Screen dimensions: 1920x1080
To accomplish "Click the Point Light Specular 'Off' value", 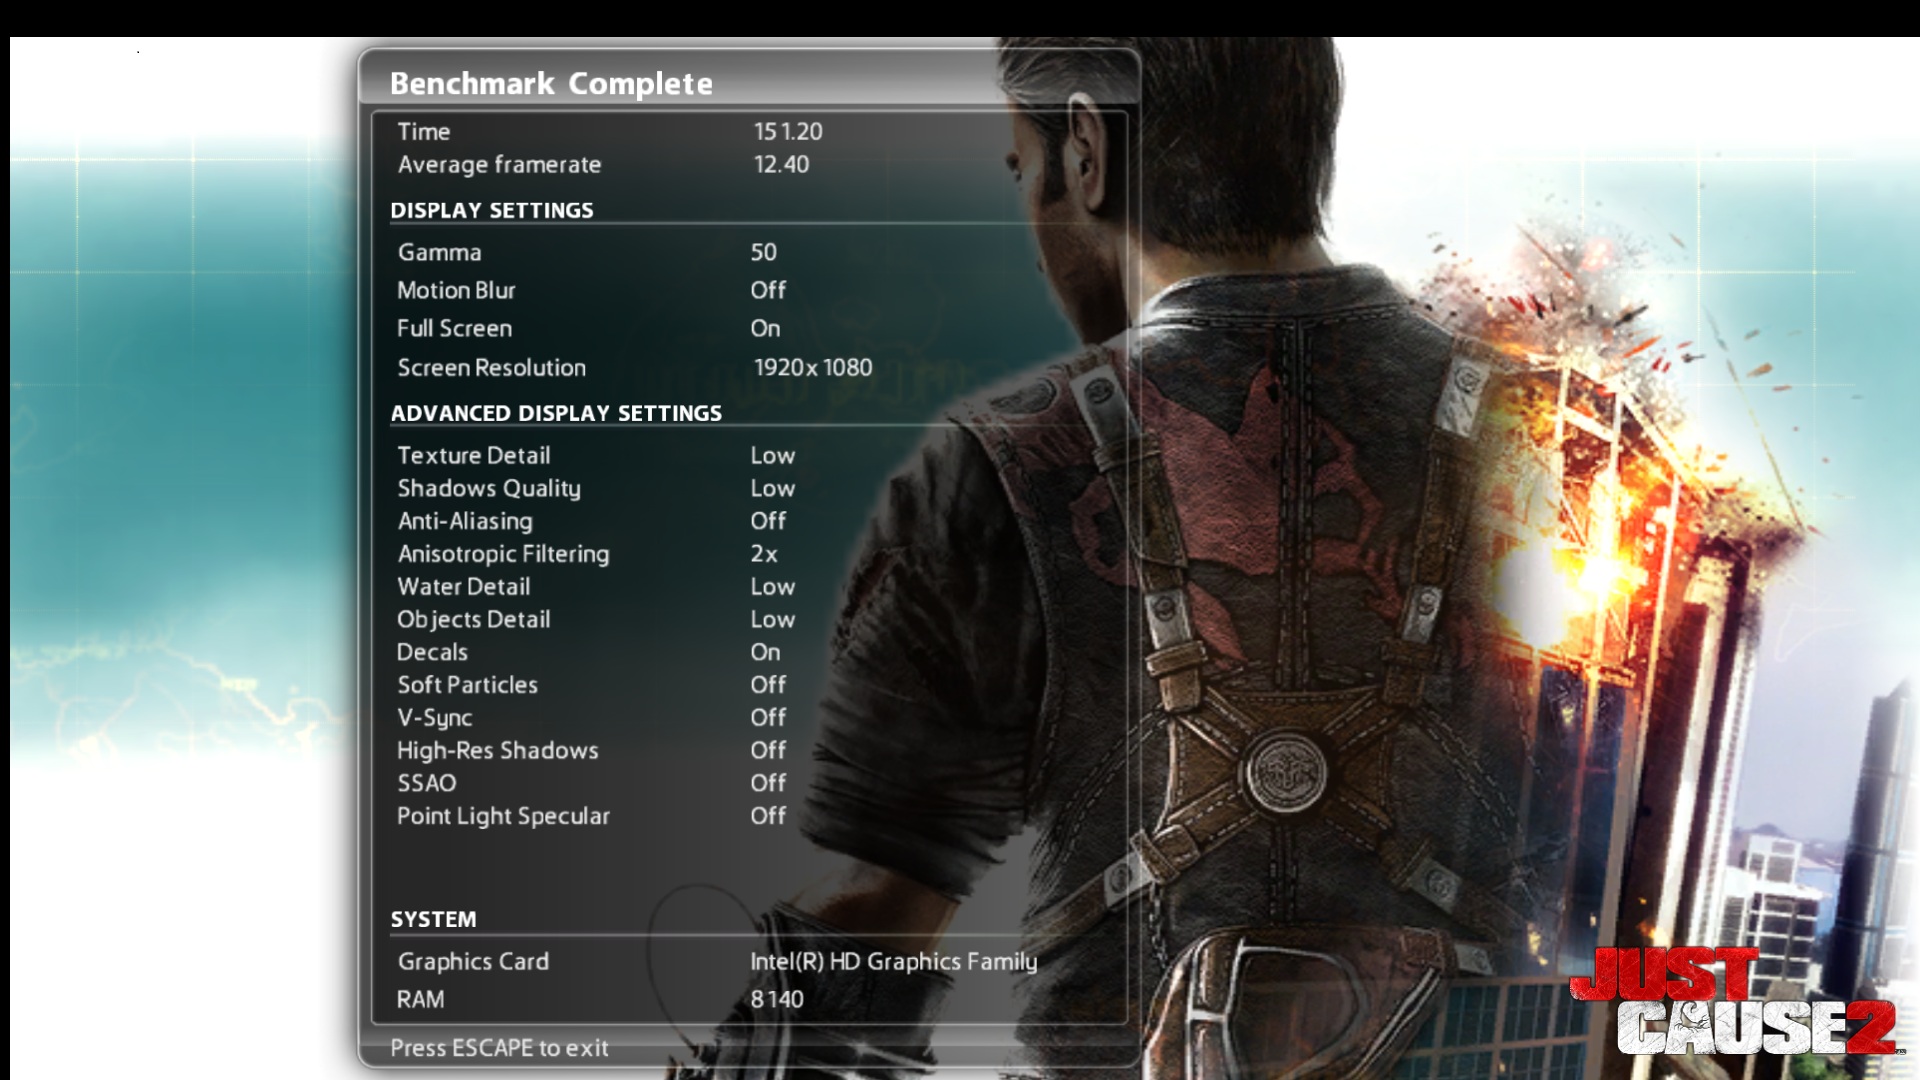I will [768, 816].
